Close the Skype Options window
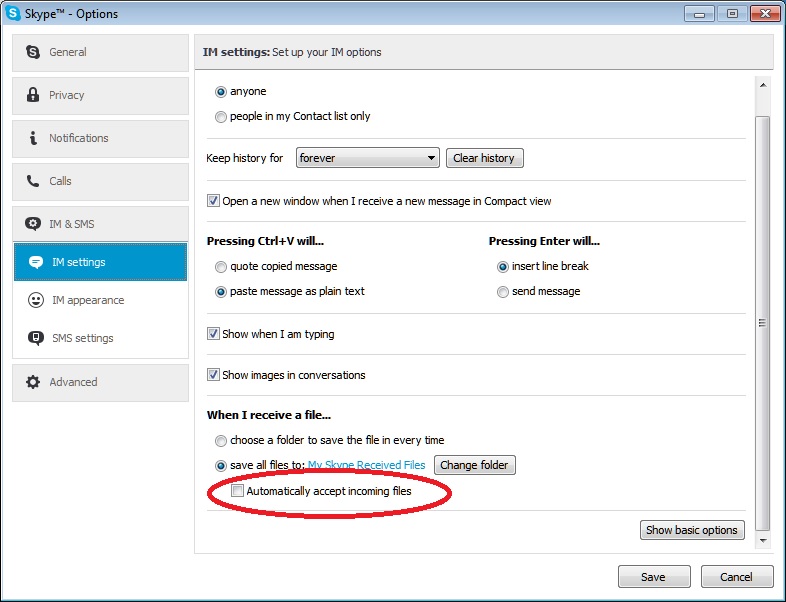 point(765,14)
